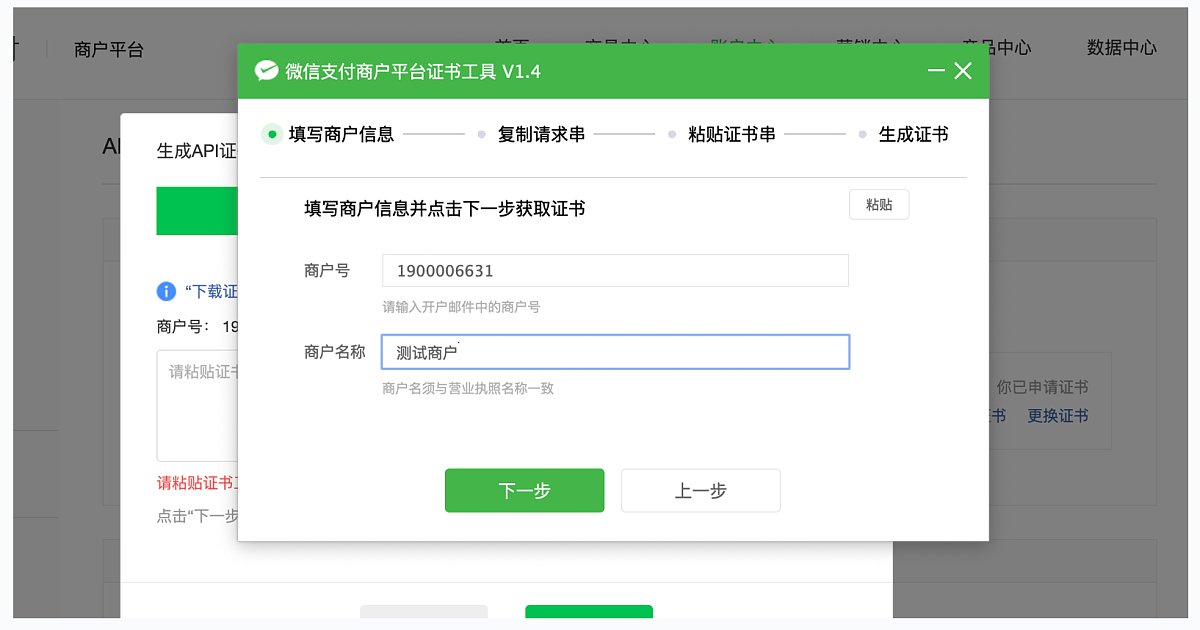Open 数据中心 in background page navigation
The width and height of the screenshot is (1200, 630).
[x=1122, y=48]
